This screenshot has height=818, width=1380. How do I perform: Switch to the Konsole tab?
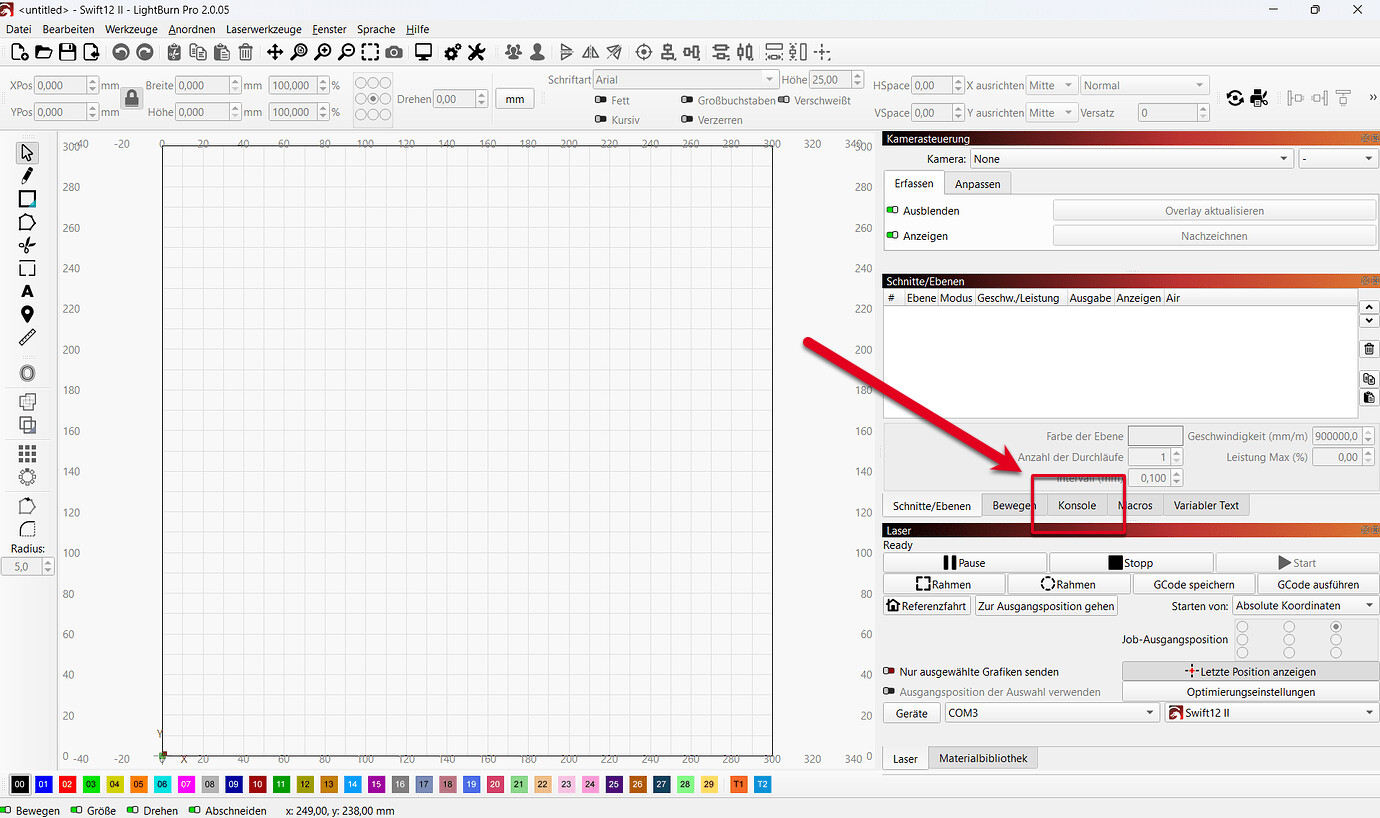pos(1077,506)
